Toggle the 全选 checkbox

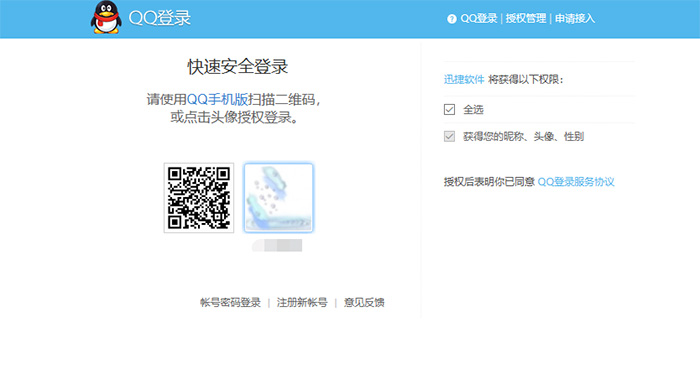click(450, 109)
